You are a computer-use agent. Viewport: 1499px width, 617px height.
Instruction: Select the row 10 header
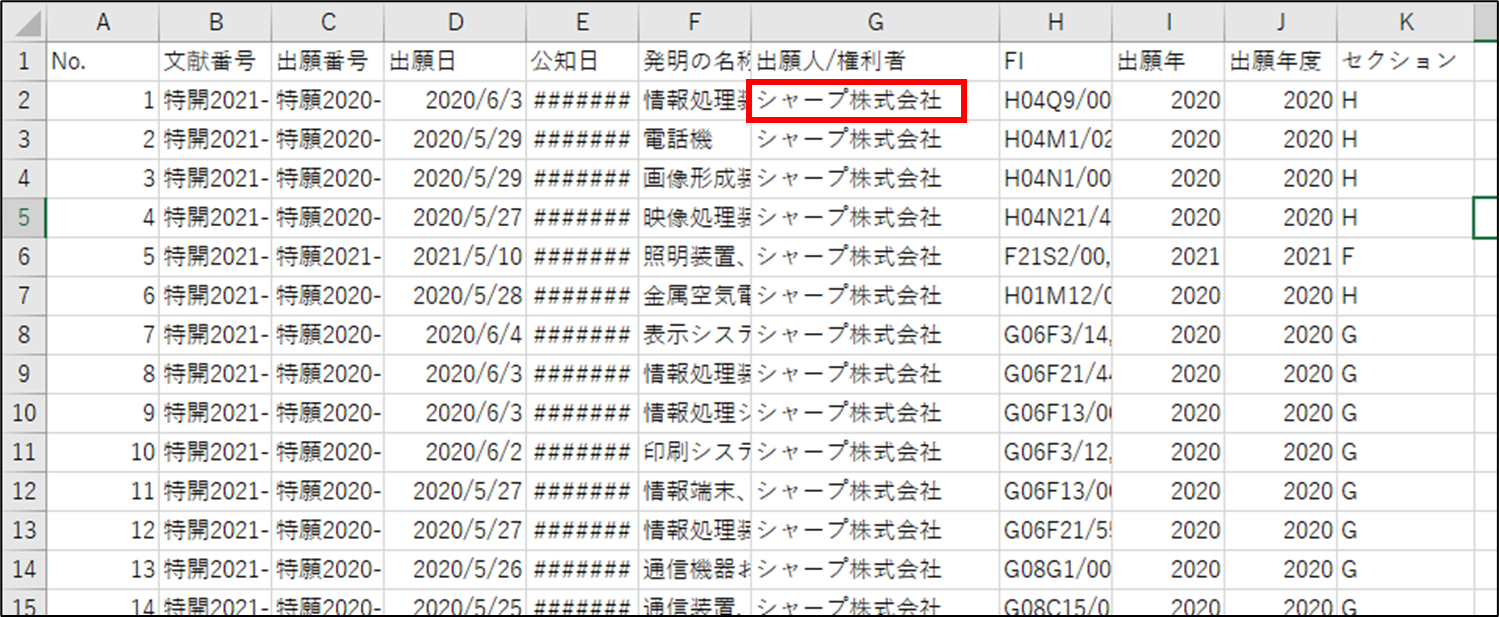coord(23,413)
